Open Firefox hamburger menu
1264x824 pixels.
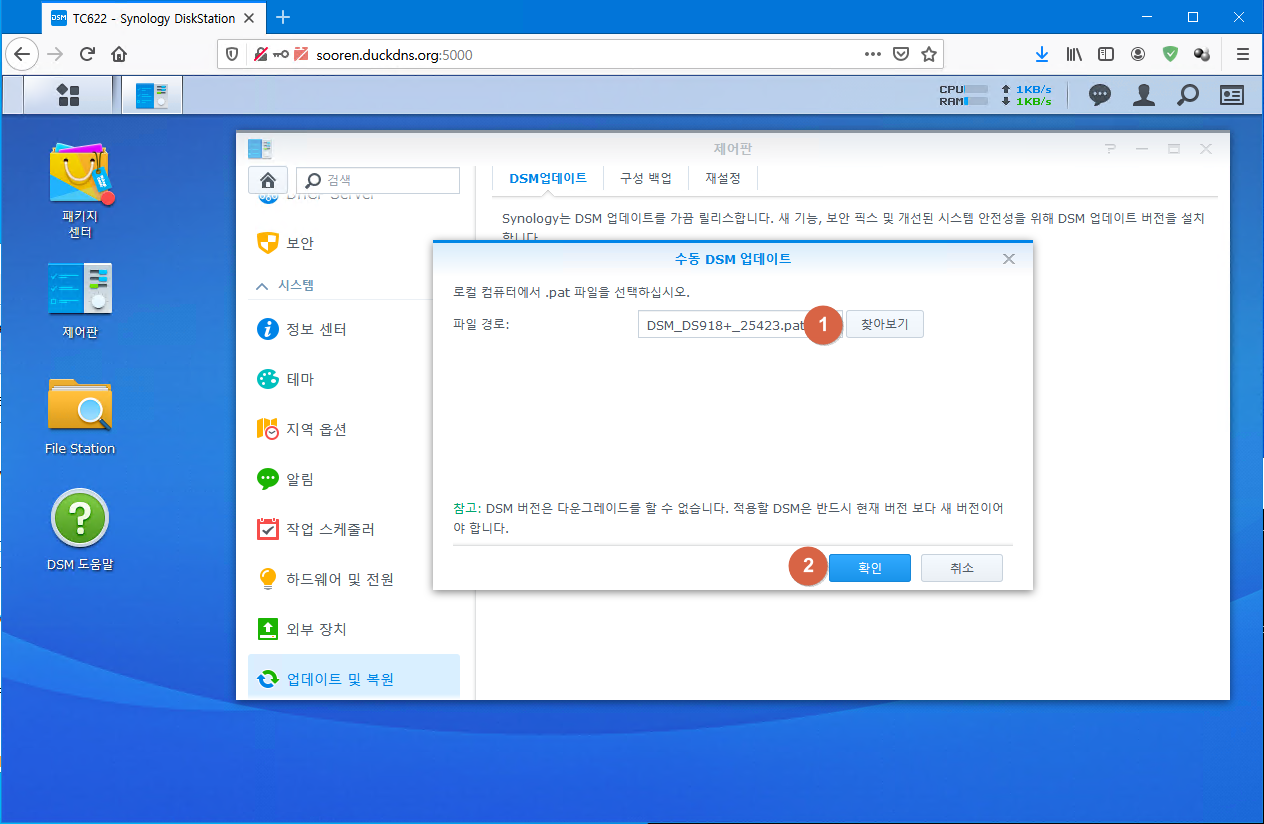pyautogui.click(x=1243, y=54)
